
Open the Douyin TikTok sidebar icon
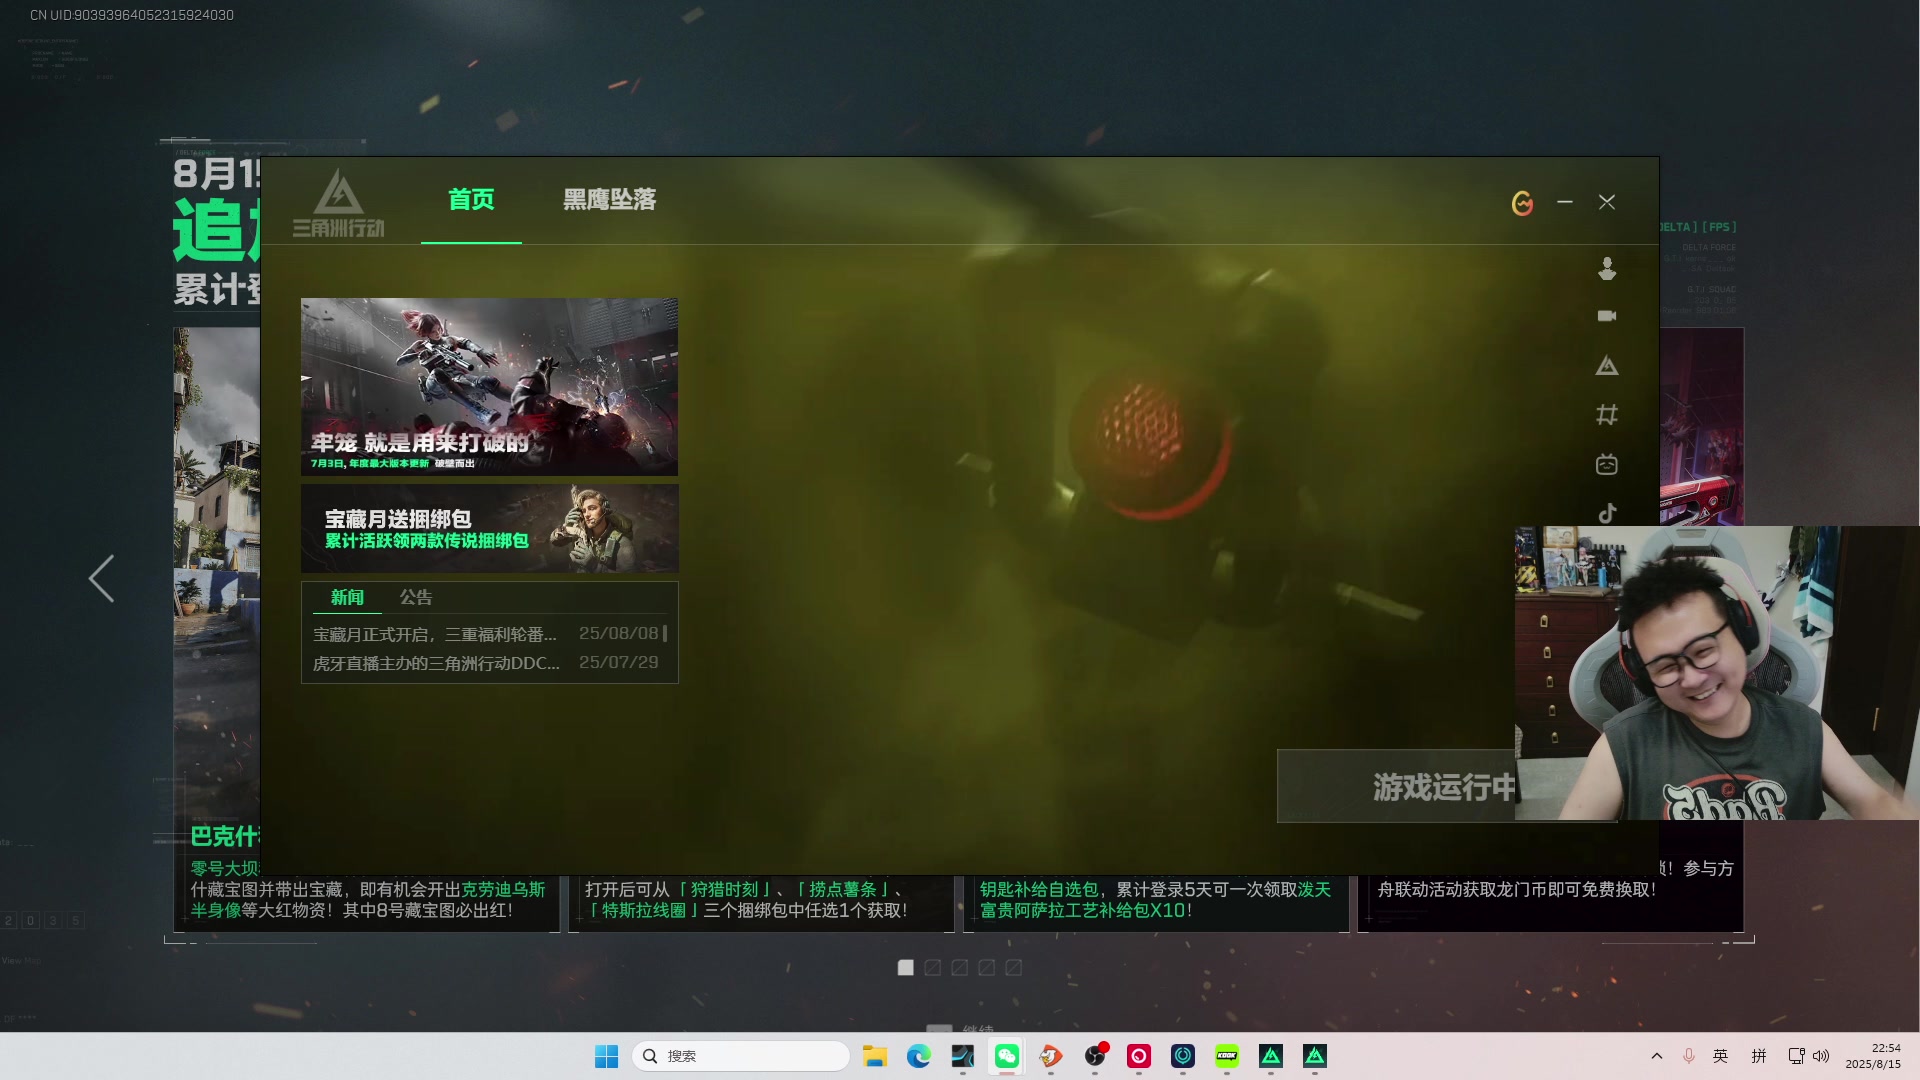[1607, 513]
